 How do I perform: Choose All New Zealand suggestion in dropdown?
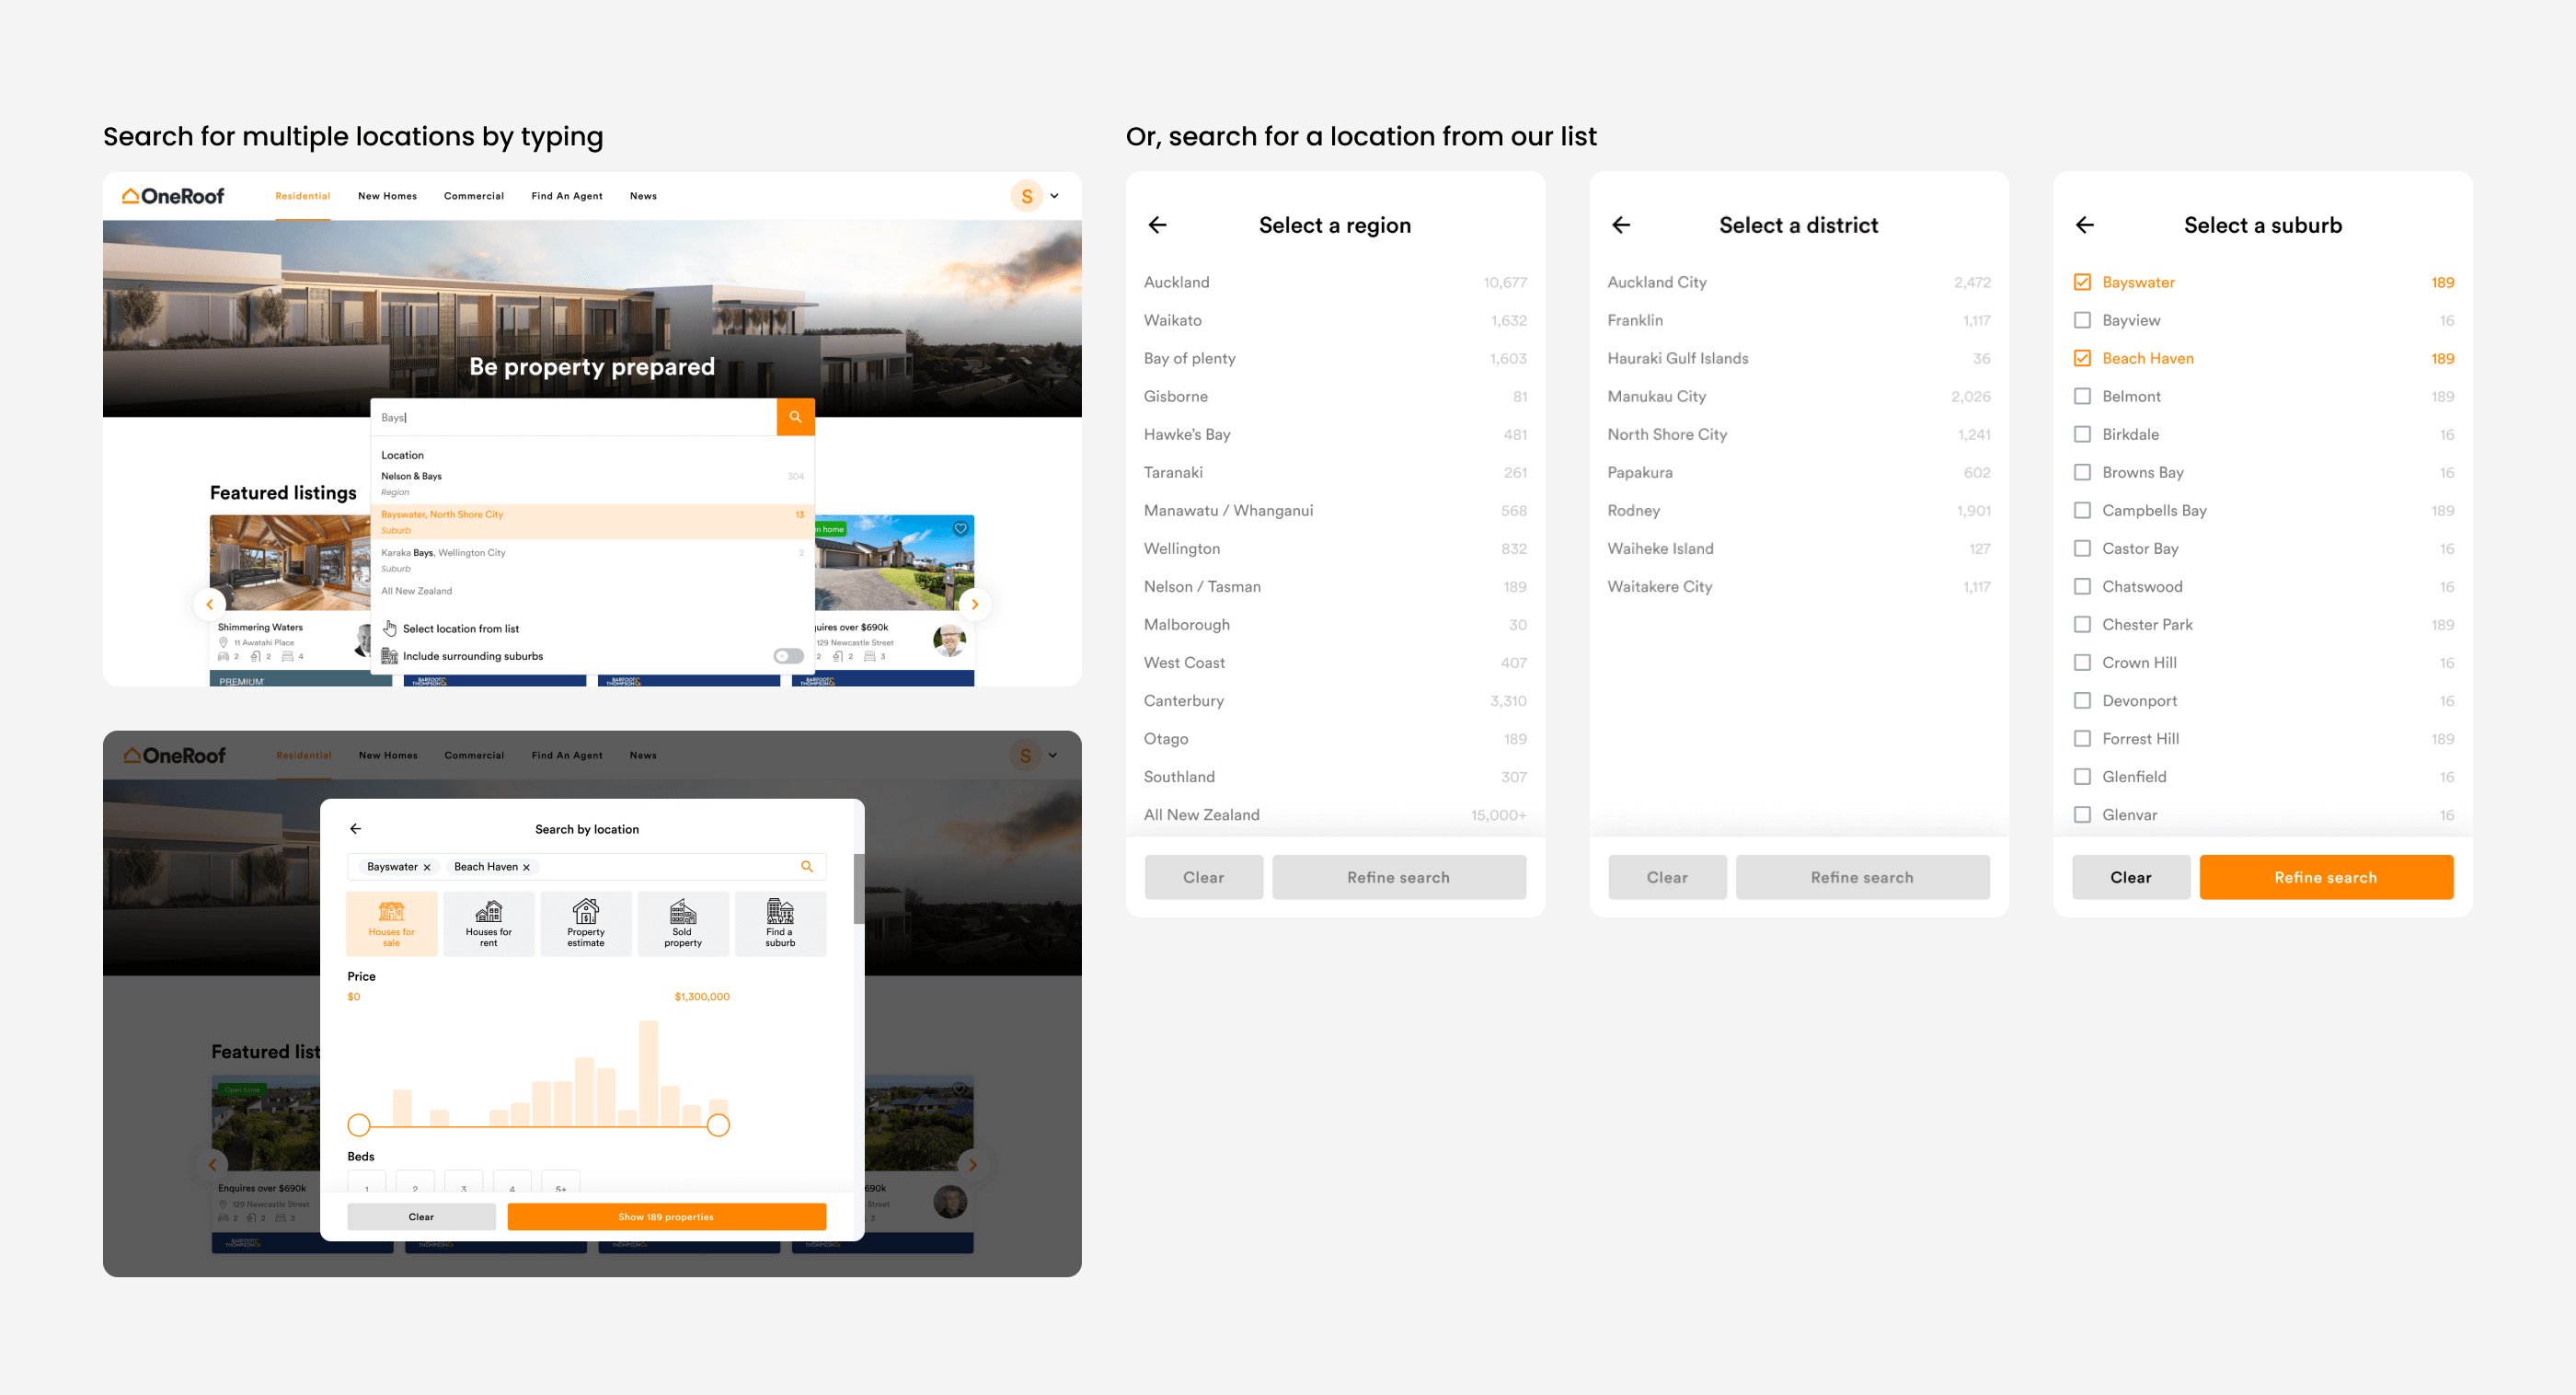click(416, 591)
